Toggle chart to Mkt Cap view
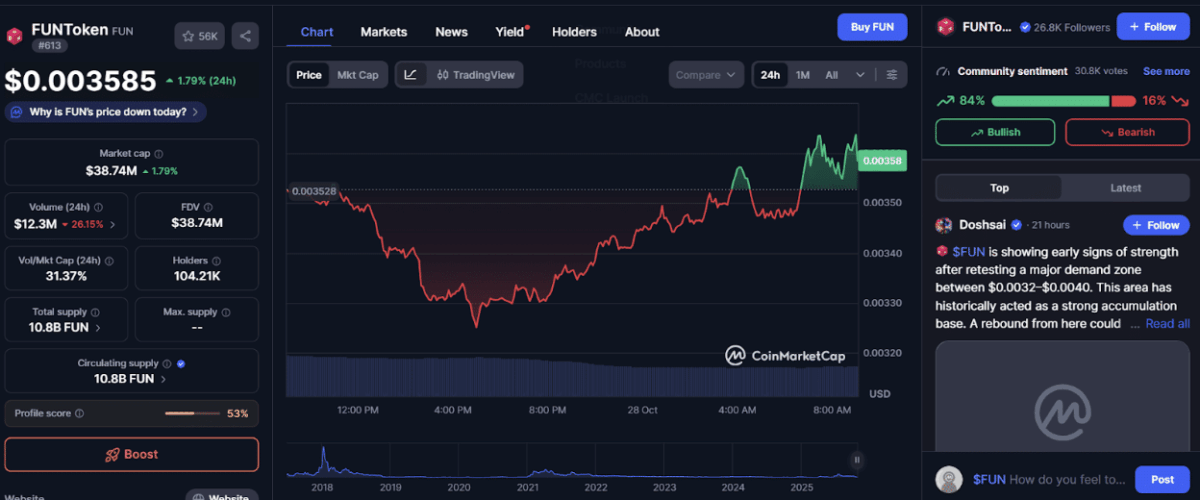The height and width of the screenshot is (500, 1200). point(357,75)
